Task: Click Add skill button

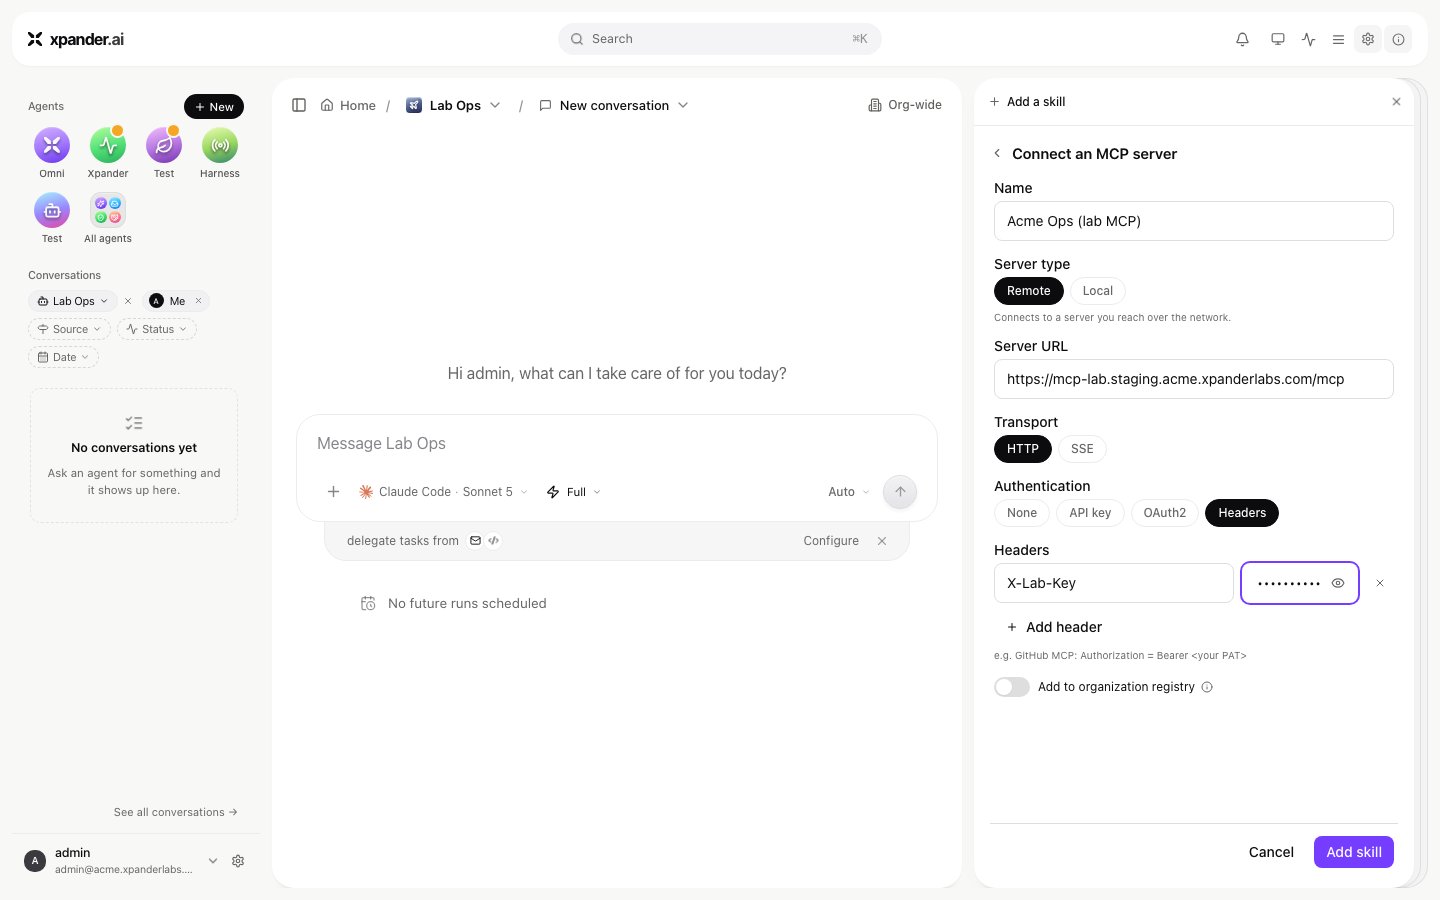Action: (x=1354, y=852)
